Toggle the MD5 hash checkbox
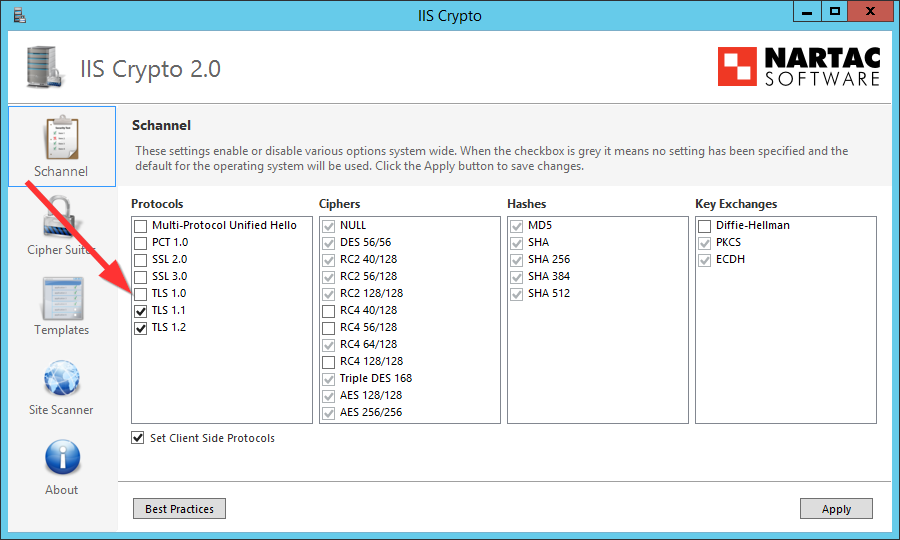The width and height of the screenshot is (900, 540). point(517,226)
